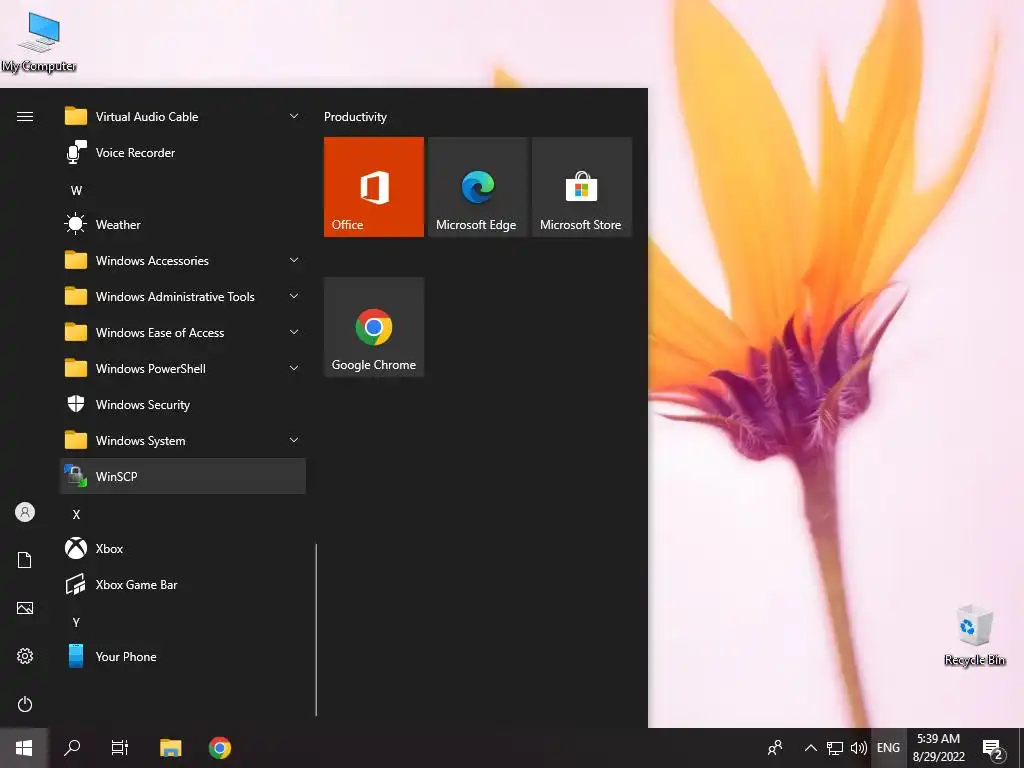Click the Y letter header
This screenshot has width=1024, height=768.
tap(76, 622)
